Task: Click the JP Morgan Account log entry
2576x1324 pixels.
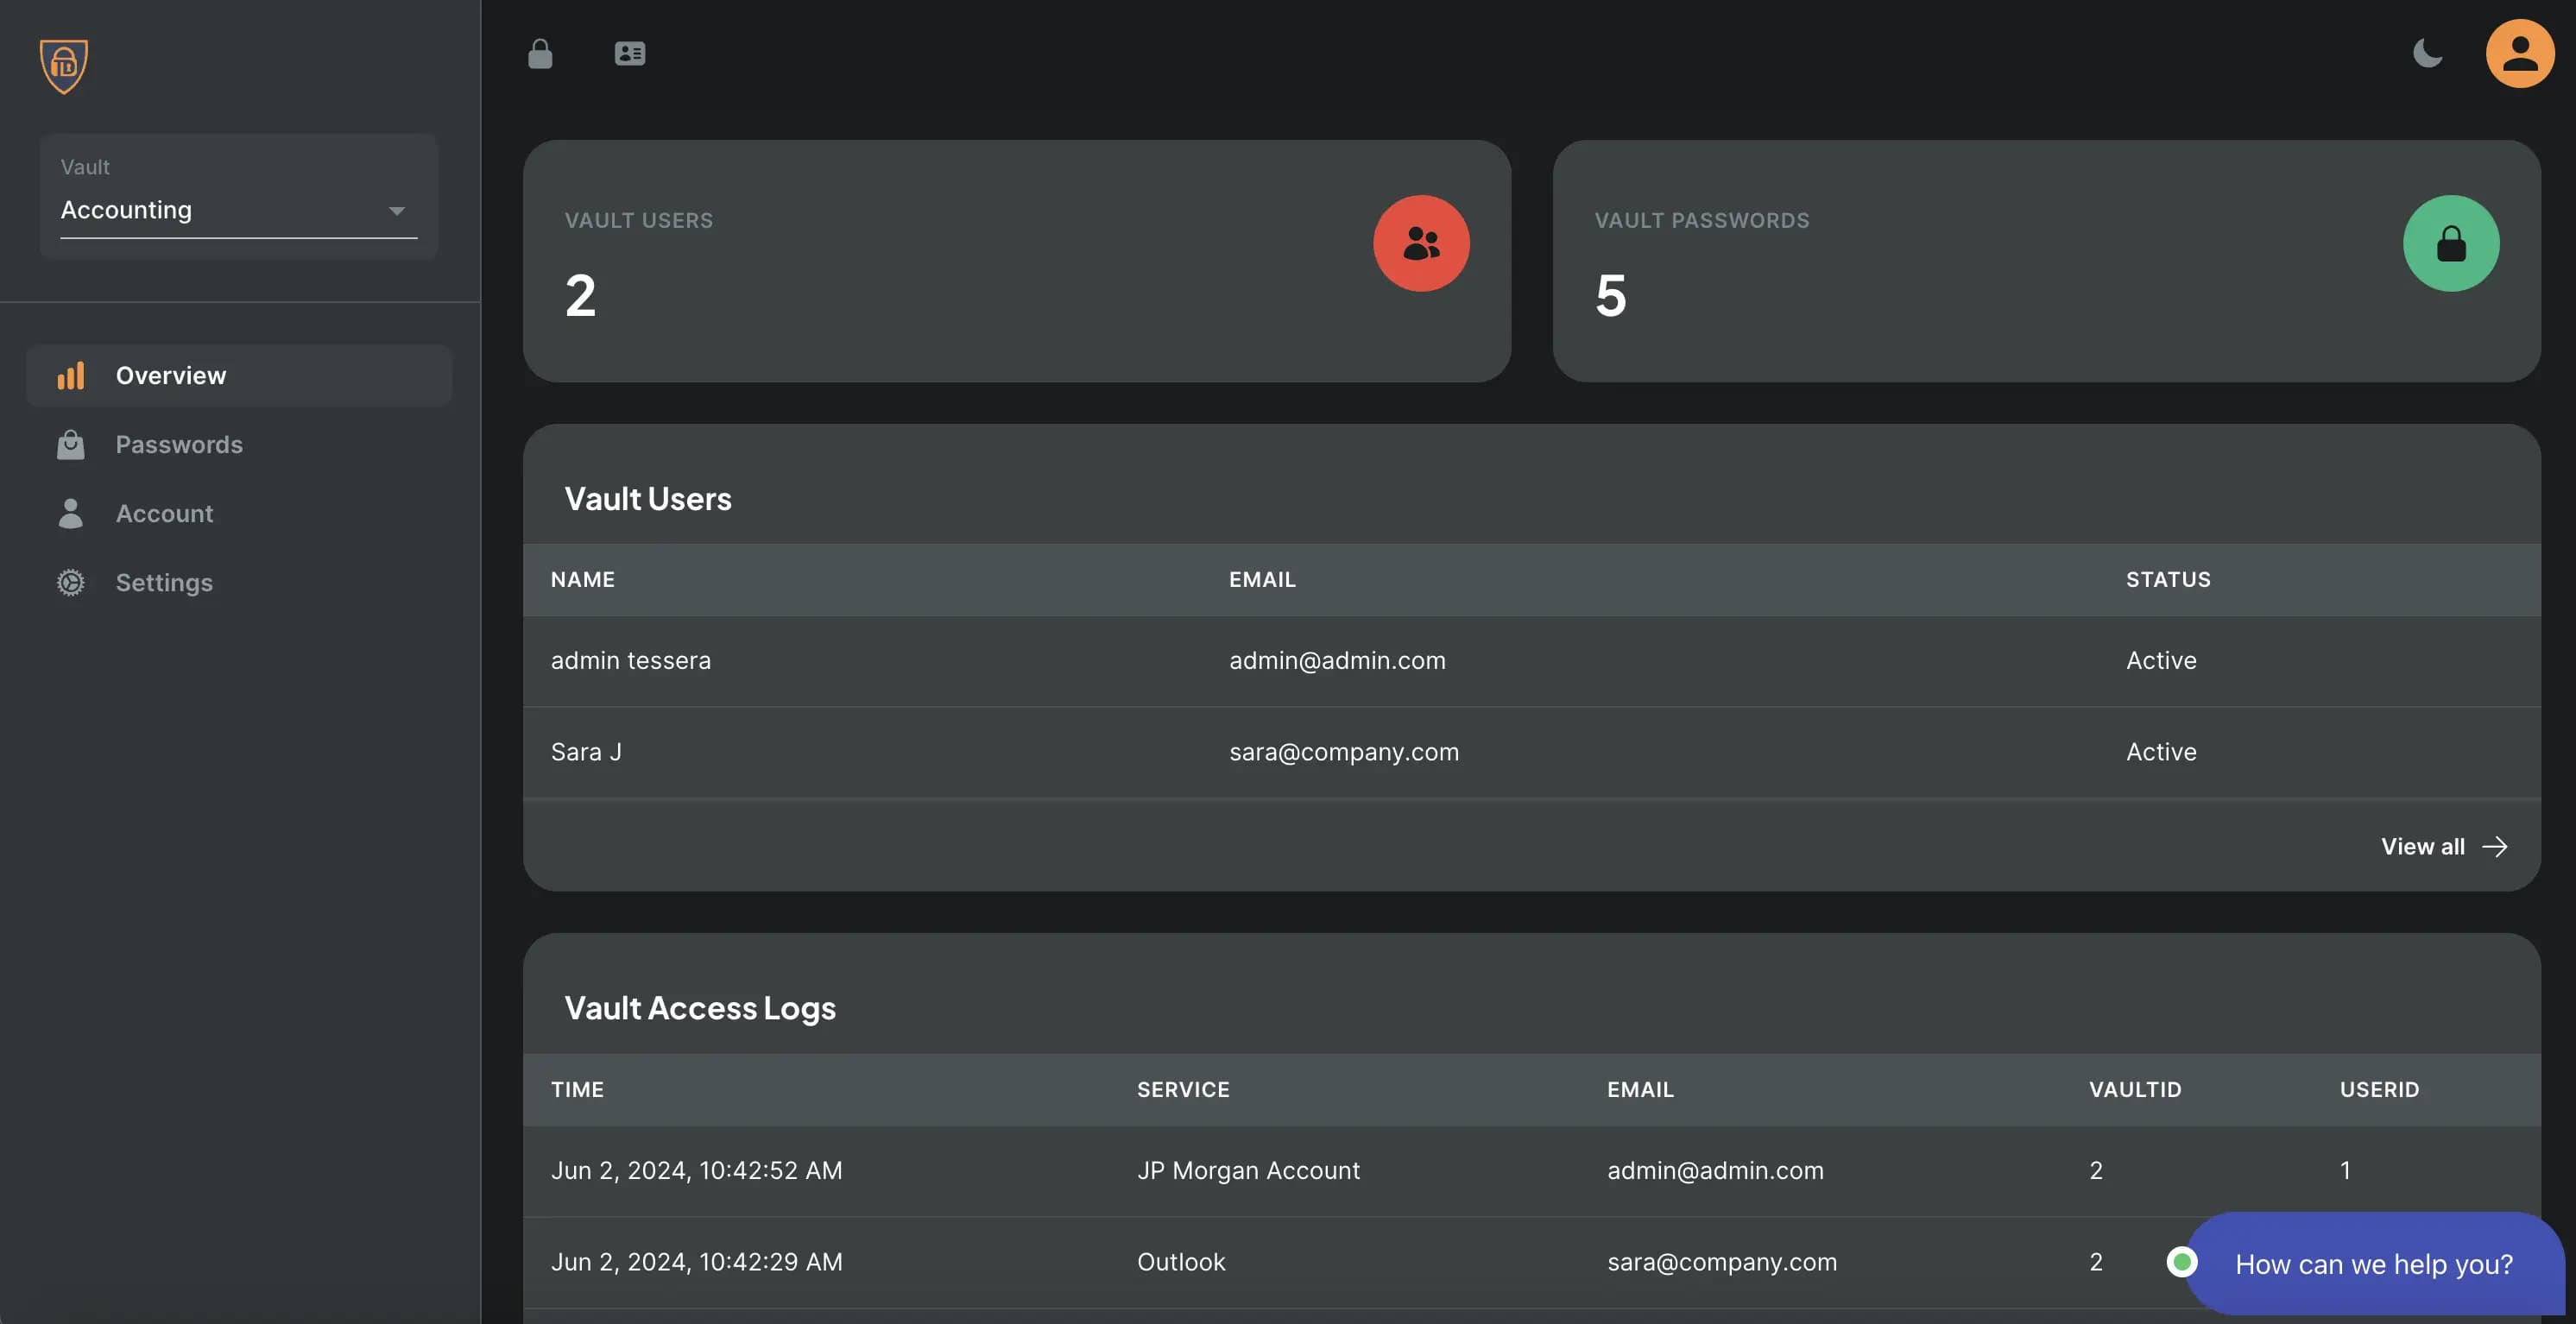Action: (1247, 1170)
